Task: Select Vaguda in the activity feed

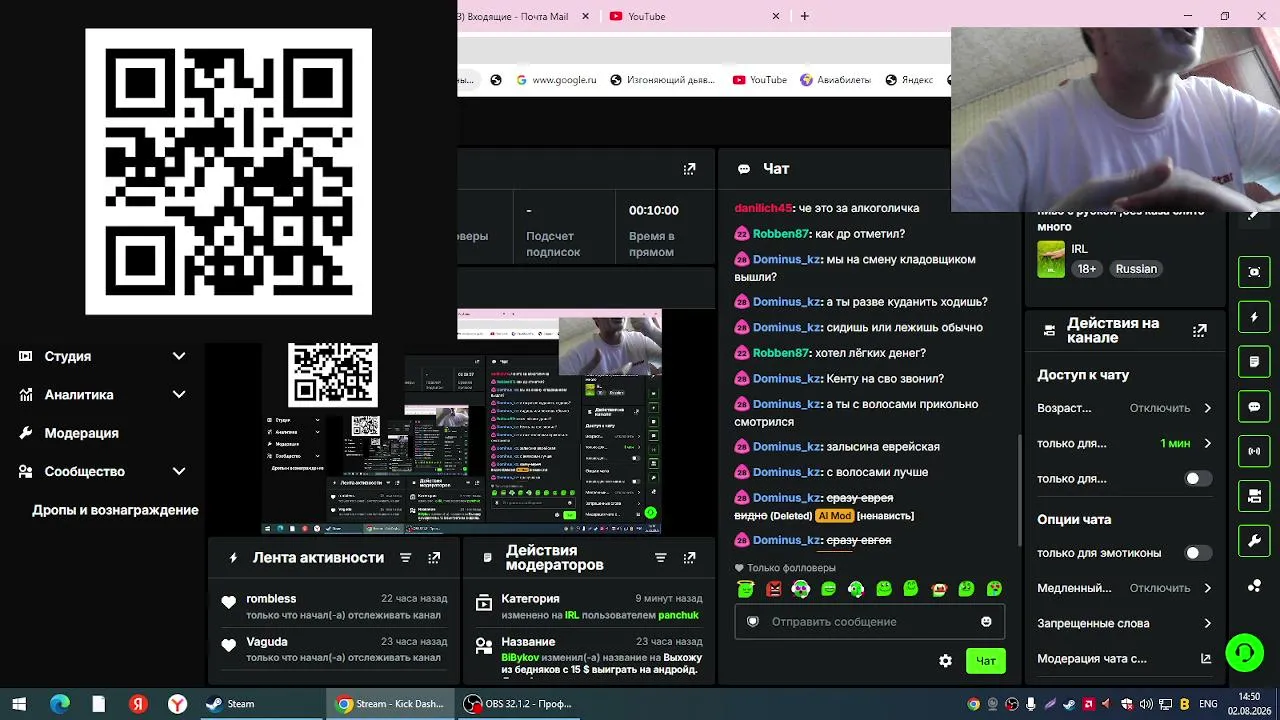Action: point(267,642)
